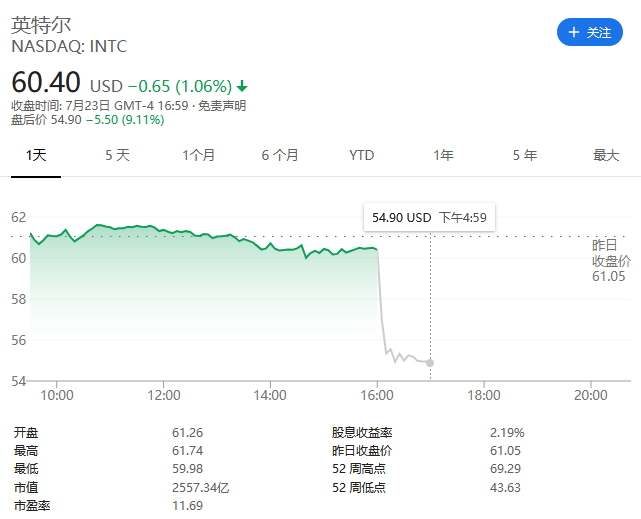Click the 英特尔 stock title
This screenshot has height=519, width=641.
(41, 25)
